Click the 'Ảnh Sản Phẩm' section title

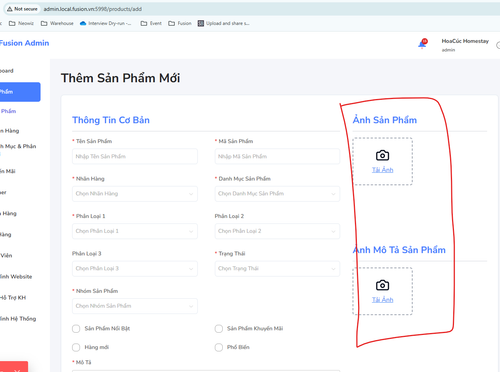(385, 120)
